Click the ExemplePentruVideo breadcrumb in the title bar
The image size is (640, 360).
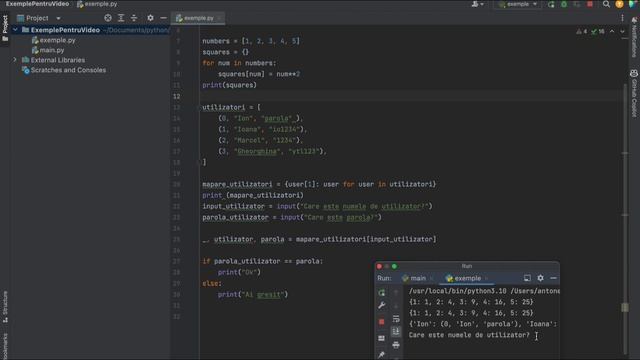coord(37,4)
